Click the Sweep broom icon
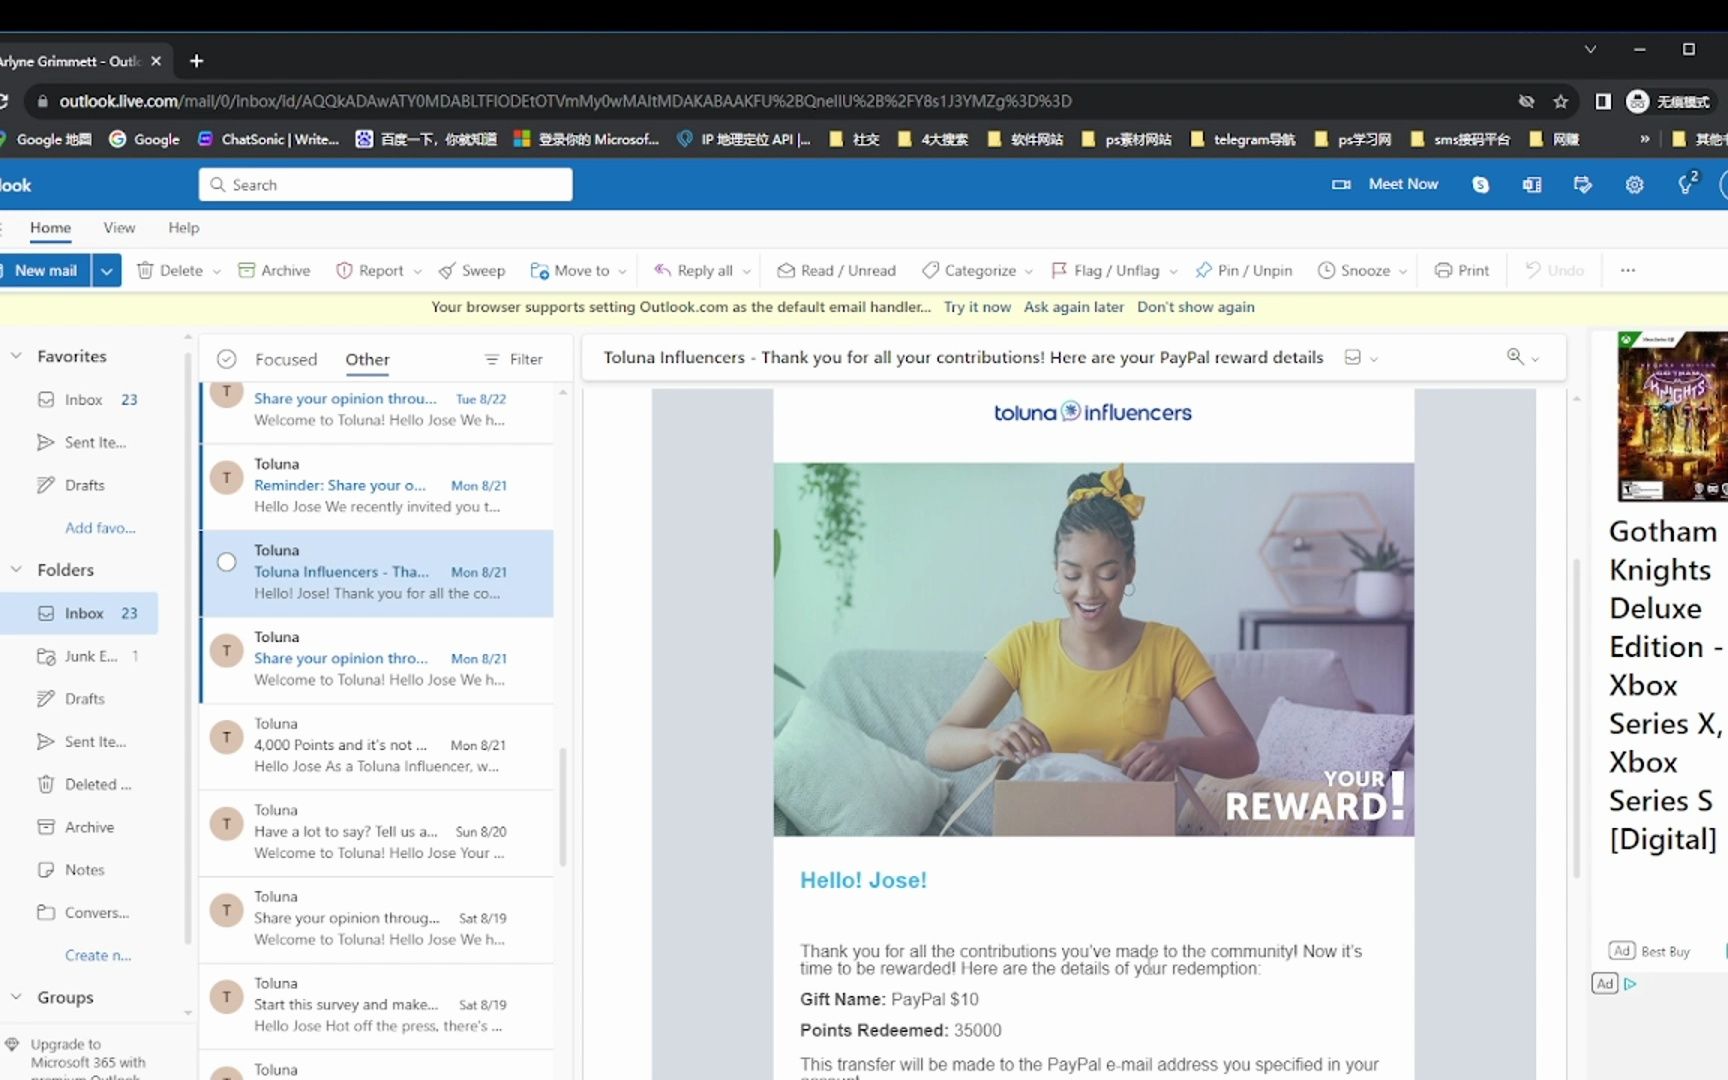This screenshot has height=1080, width=1728. pyautogui.click(x=447, y=270)
